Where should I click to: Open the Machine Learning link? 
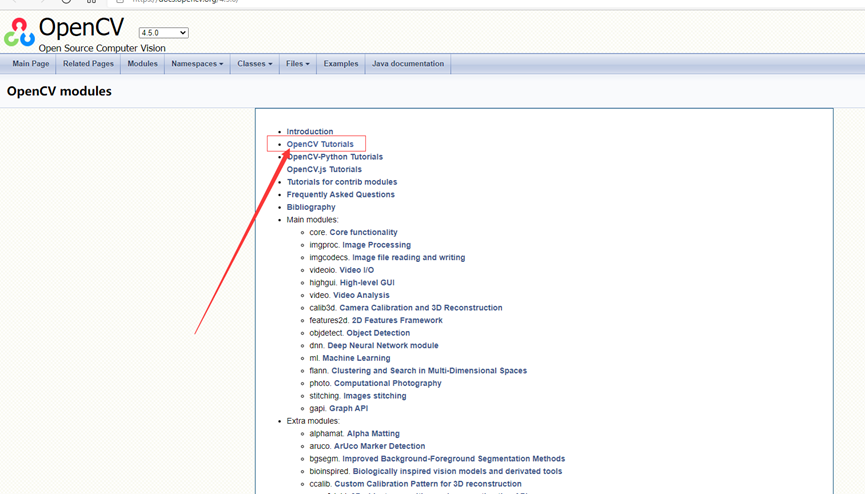pos(356,358)
